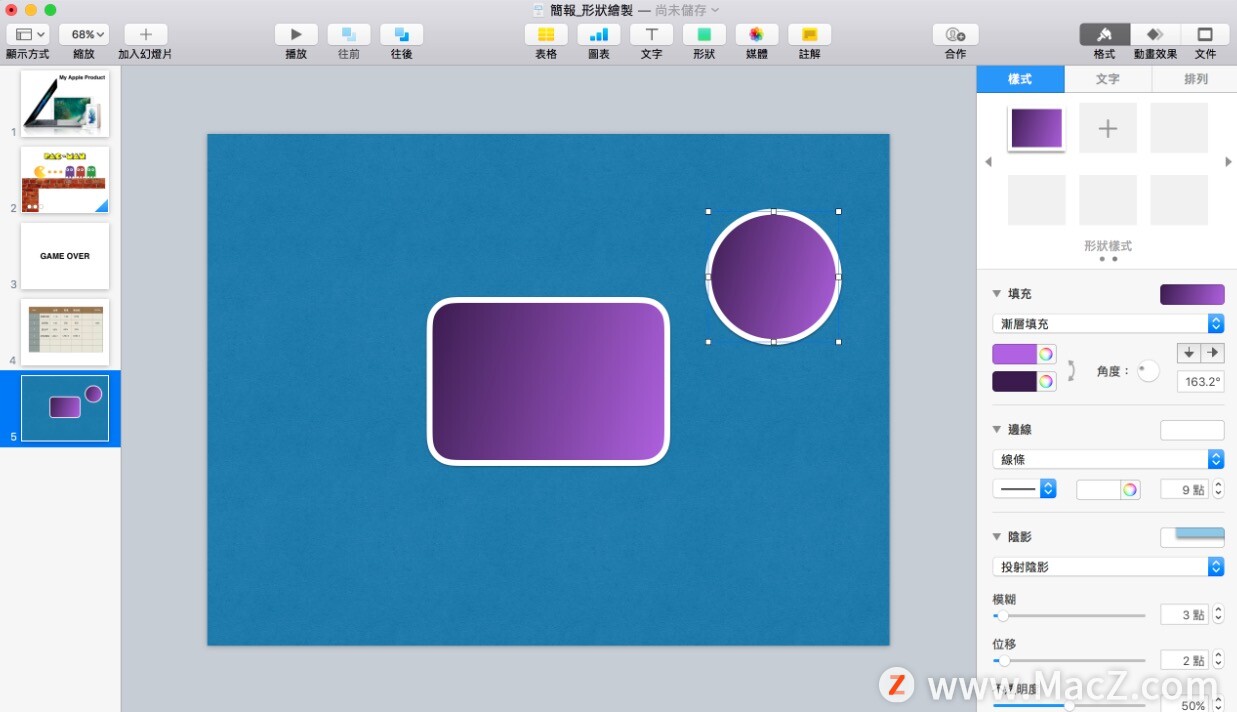Select slide 2 PAC-MAN thumbnail

pyautogui.click(x=65, y=180)
